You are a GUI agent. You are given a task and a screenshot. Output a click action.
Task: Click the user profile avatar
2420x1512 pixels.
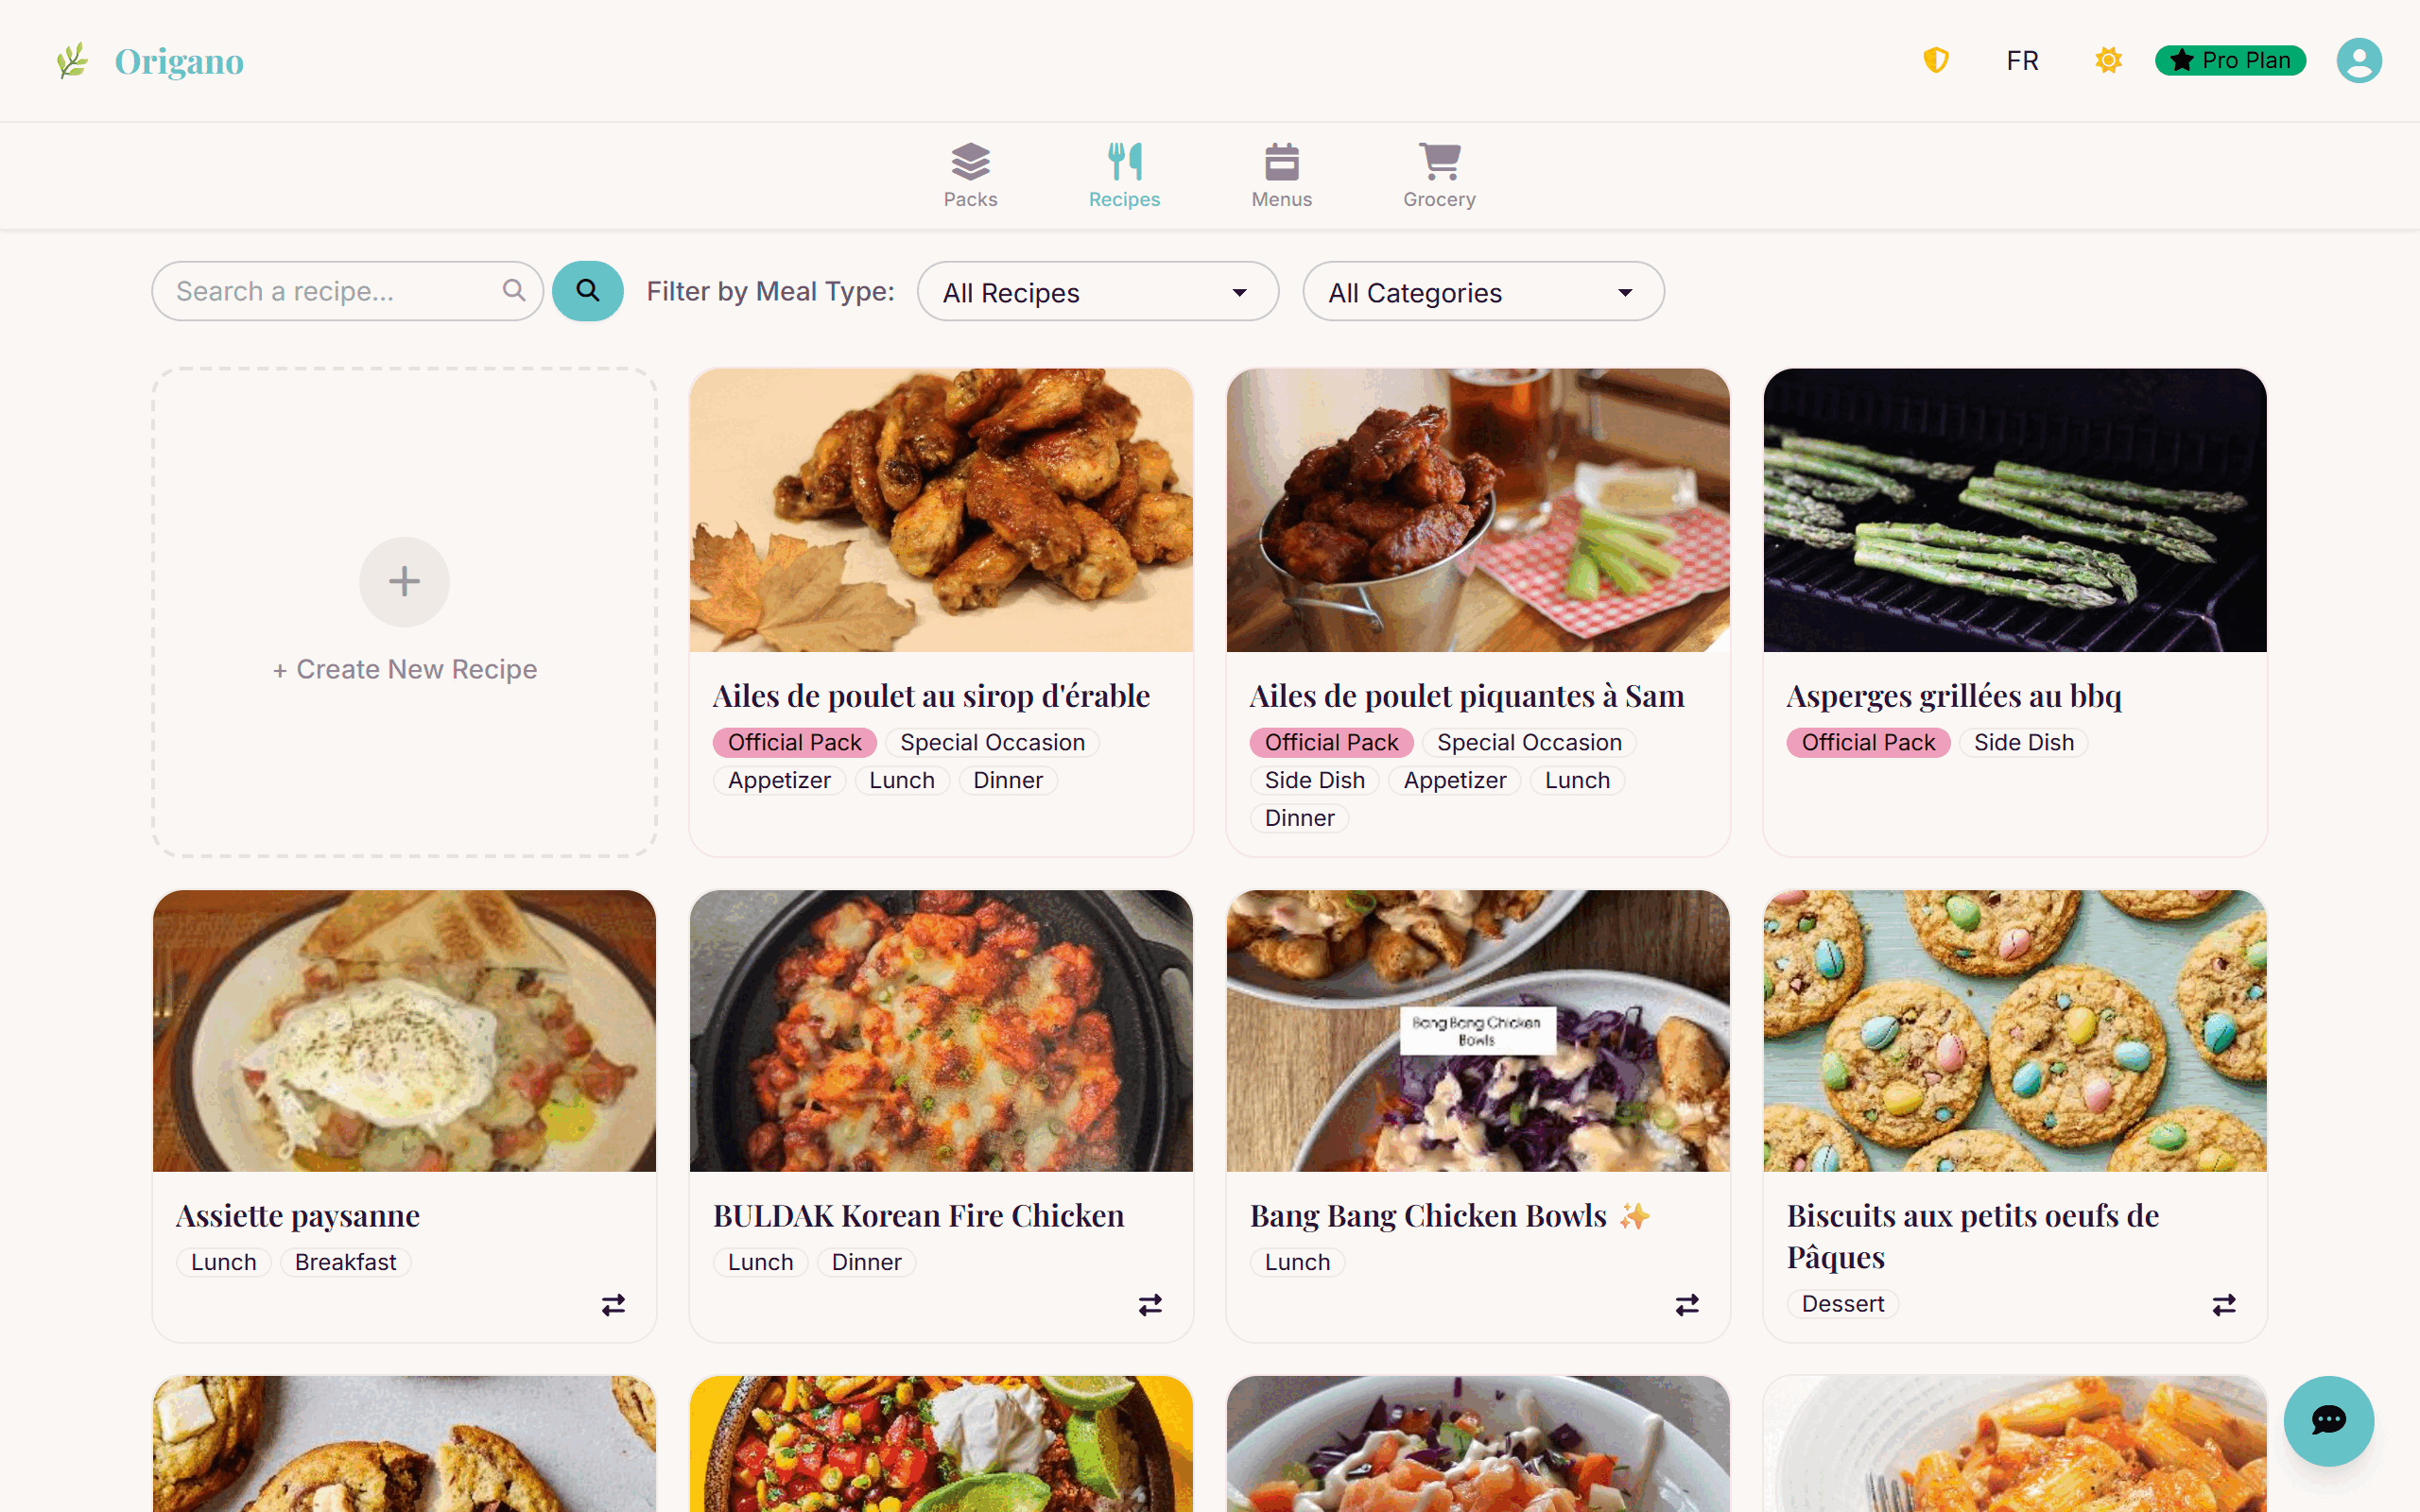(2359, 61)
